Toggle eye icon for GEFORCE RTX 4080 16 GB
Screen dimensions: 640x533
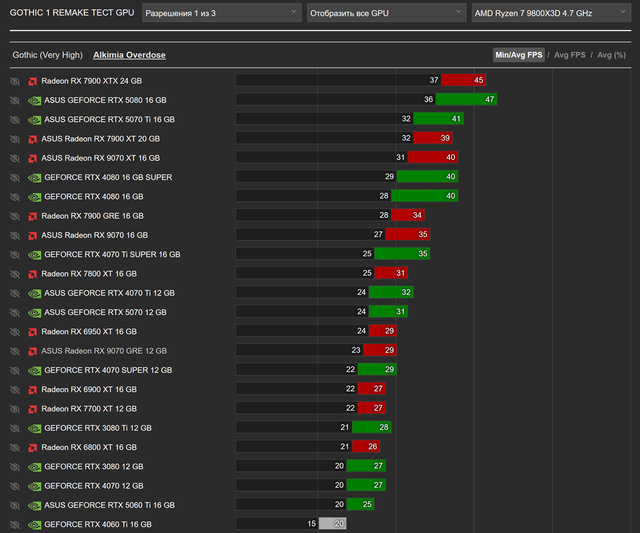(x=15, y=197)
